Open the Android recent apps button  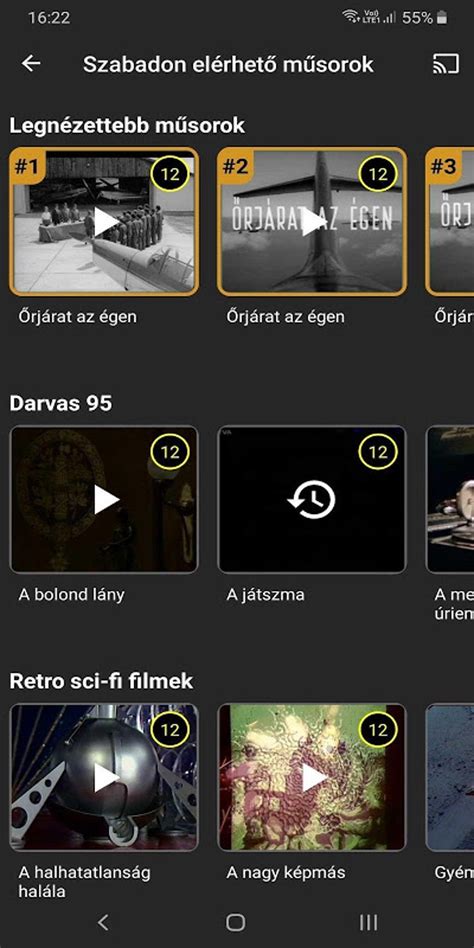point(368,922)
